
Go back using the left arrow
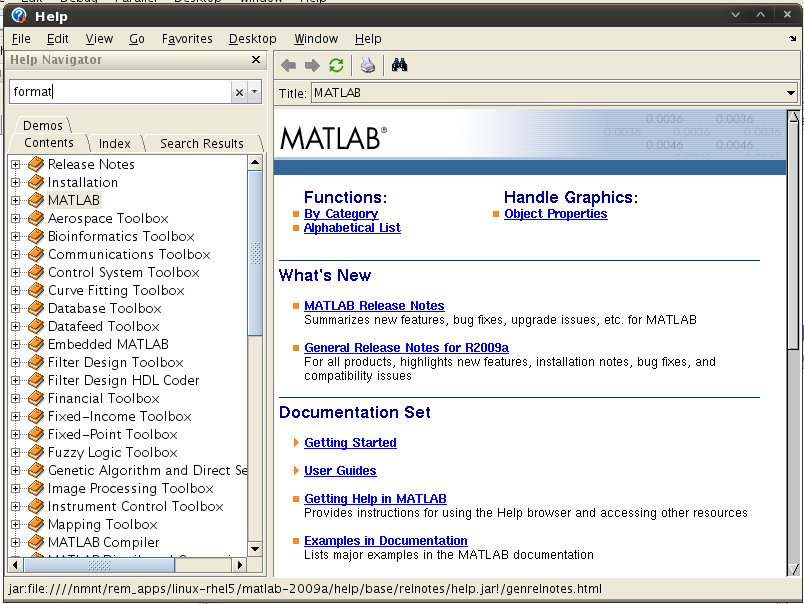click(x=289, y=66)
